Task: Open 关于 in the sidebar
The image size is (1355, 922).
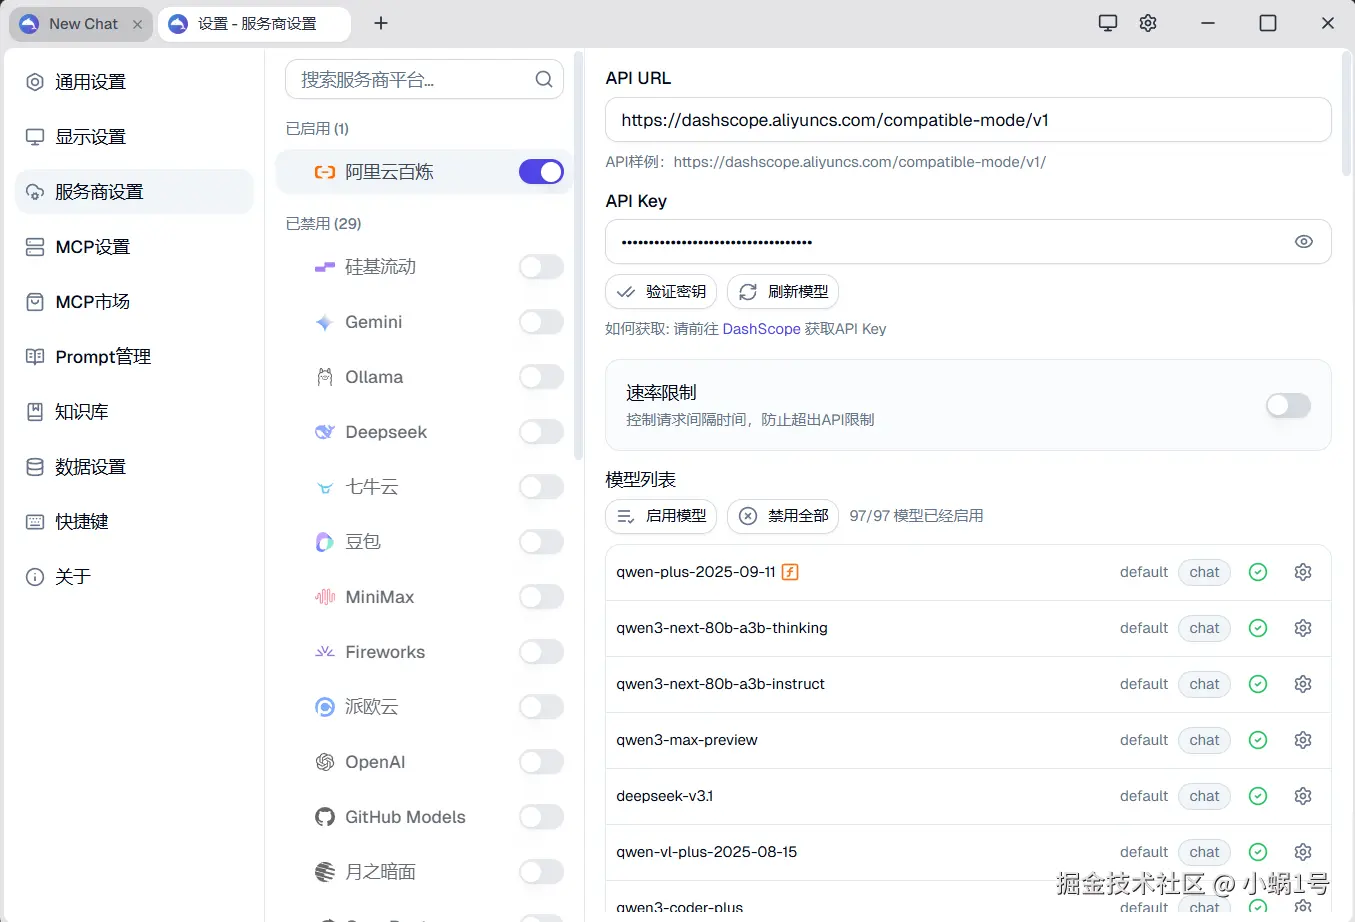Action: tap(134, 577)
